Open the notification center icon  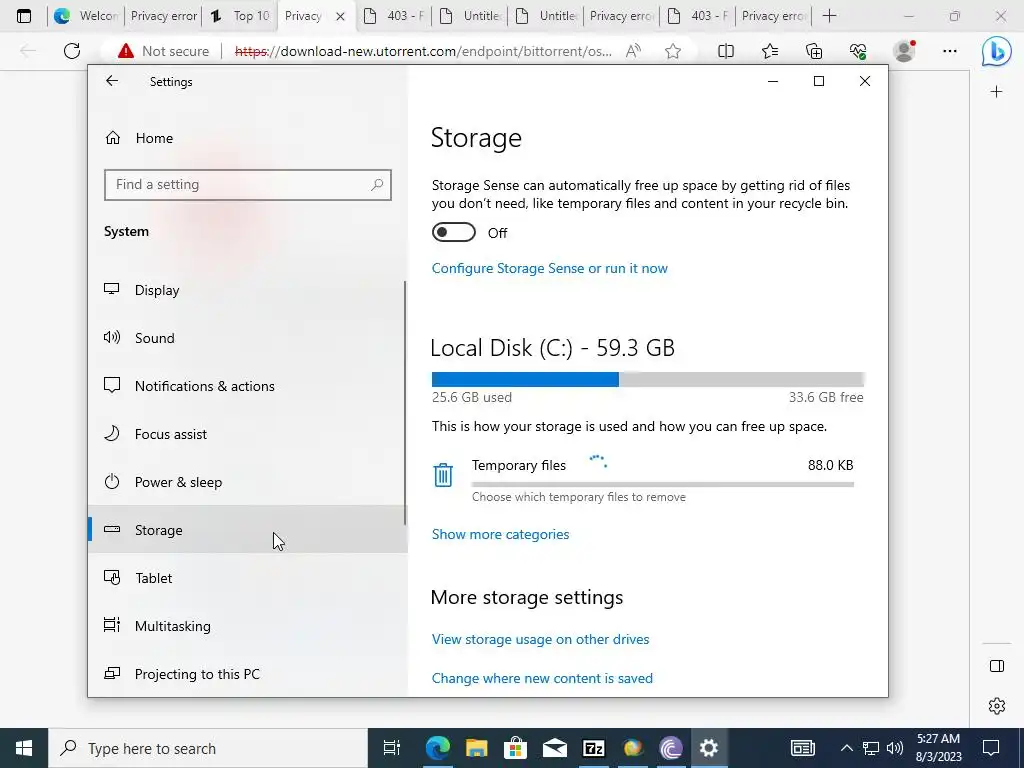[991, 748]
